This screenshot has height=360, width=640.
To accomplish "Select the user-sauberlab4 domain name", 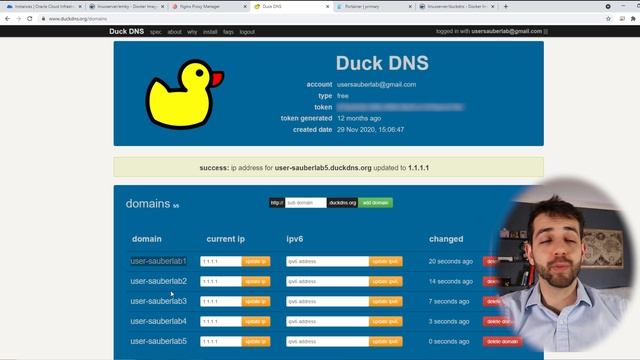I will 158,321.
